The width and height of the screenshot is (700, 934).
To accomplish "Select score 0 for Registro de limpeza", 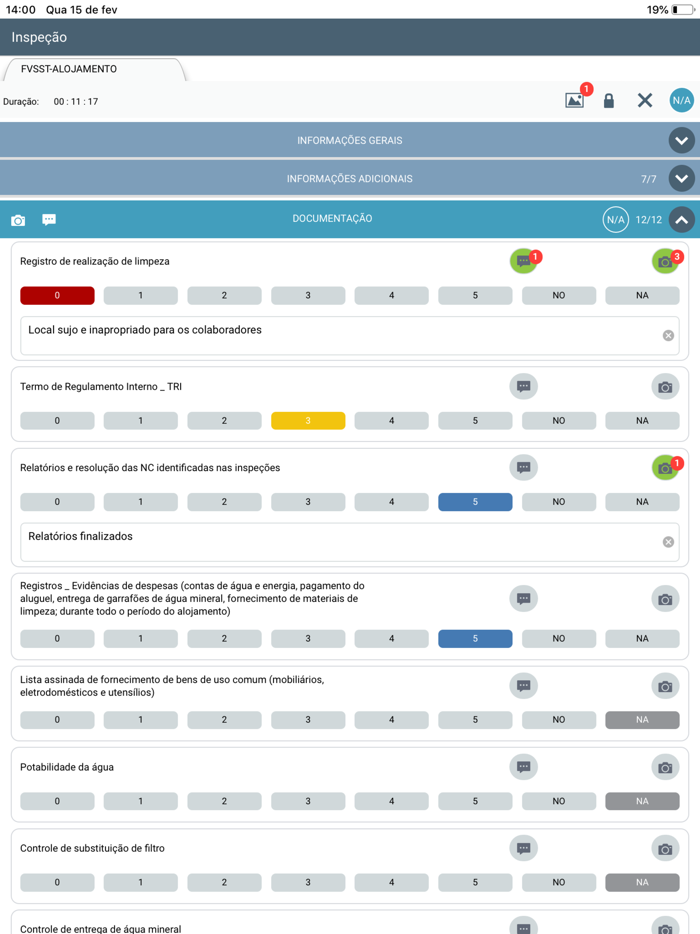I will (x=57, y=295).
